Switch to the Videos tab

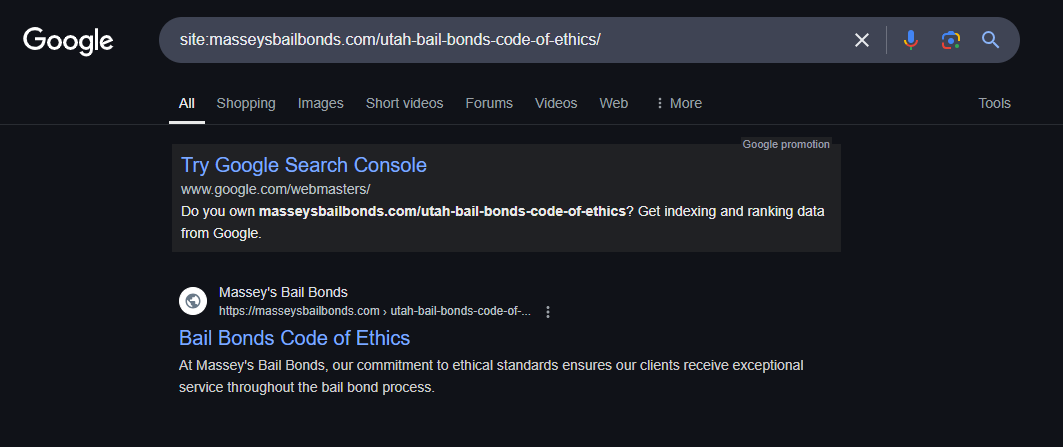click(x=556, y=104)
